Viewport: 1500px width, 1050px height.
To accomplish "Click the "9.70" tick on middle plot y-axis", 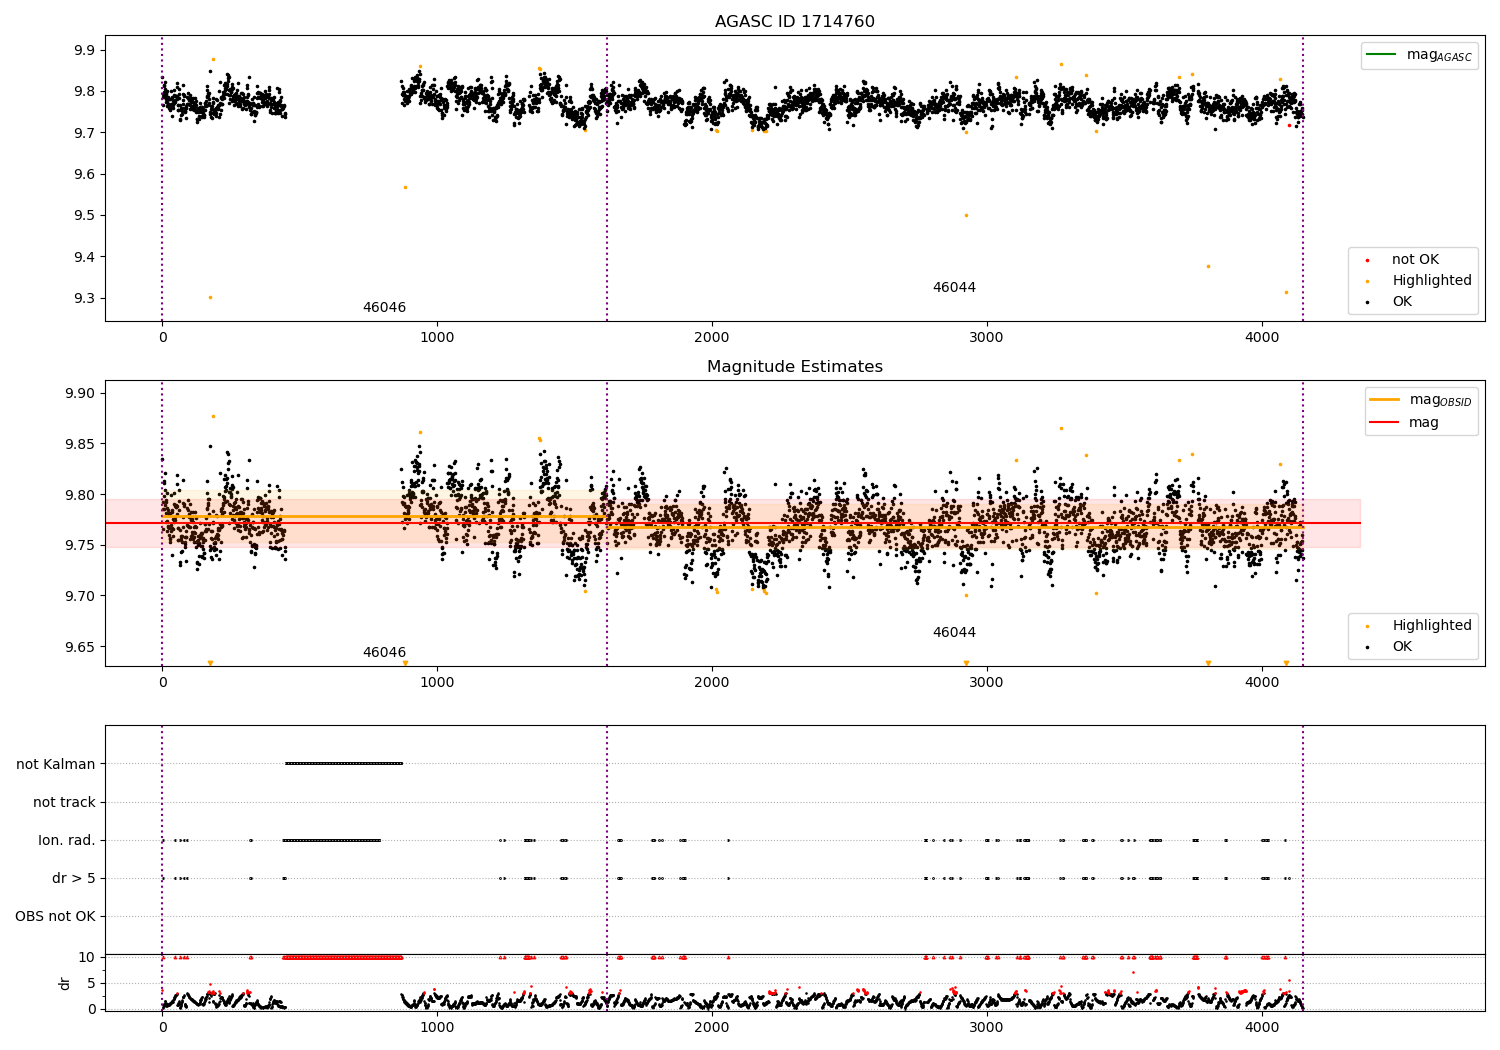I will click(81, 596).
